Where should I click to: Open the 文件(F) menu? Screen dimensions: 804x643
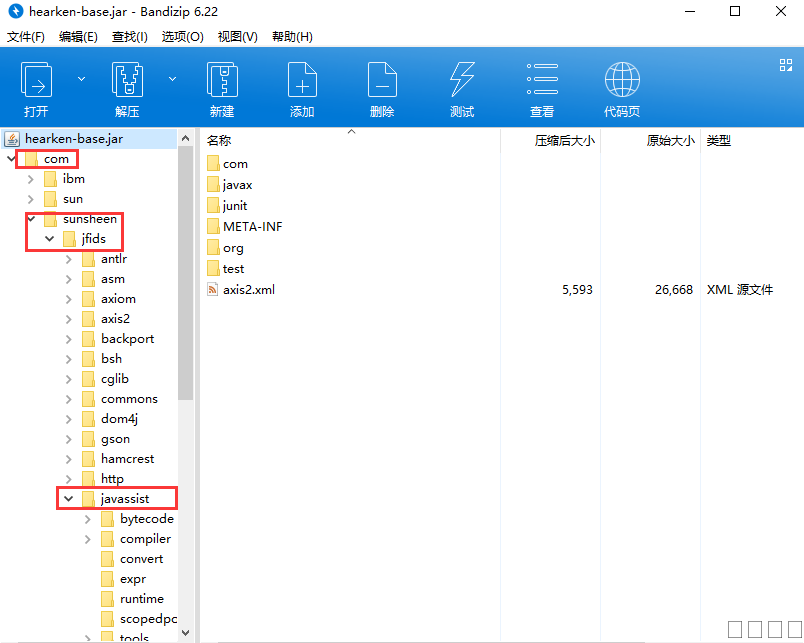(26, 37)
